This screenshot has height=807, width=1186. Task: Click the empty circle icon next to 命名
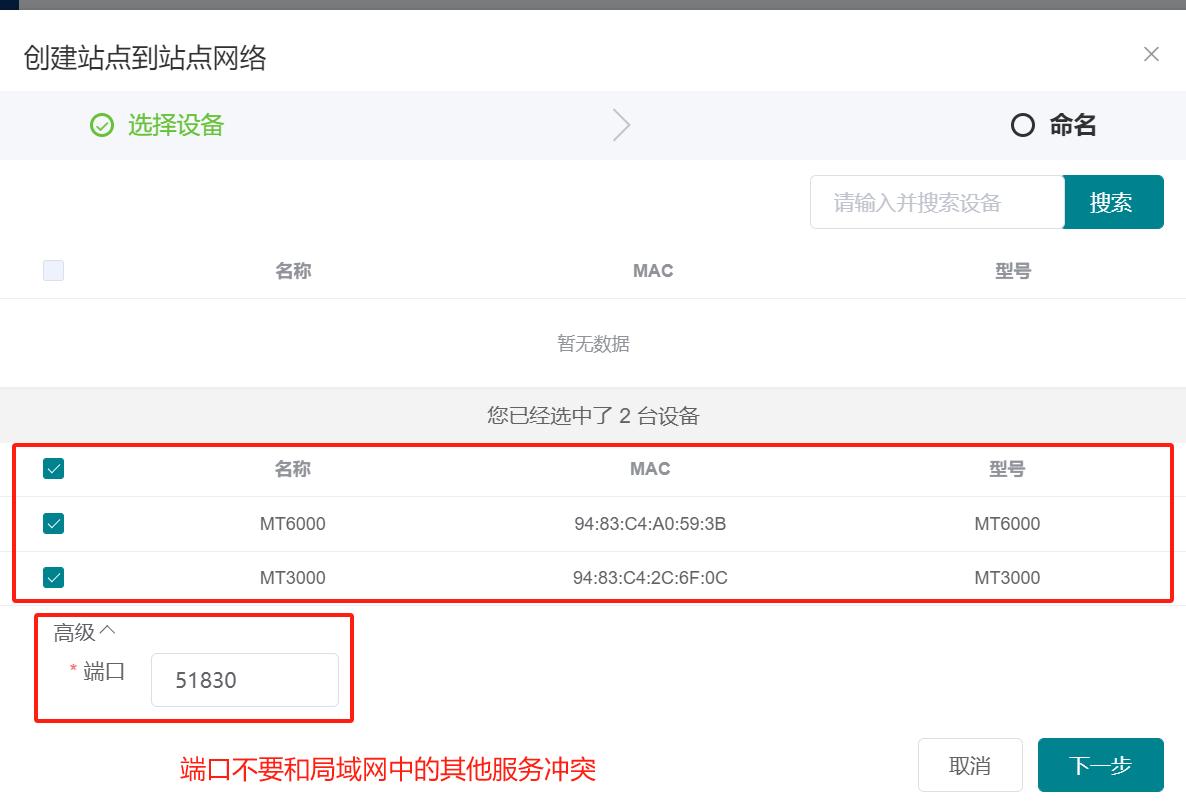point(1022,124)
